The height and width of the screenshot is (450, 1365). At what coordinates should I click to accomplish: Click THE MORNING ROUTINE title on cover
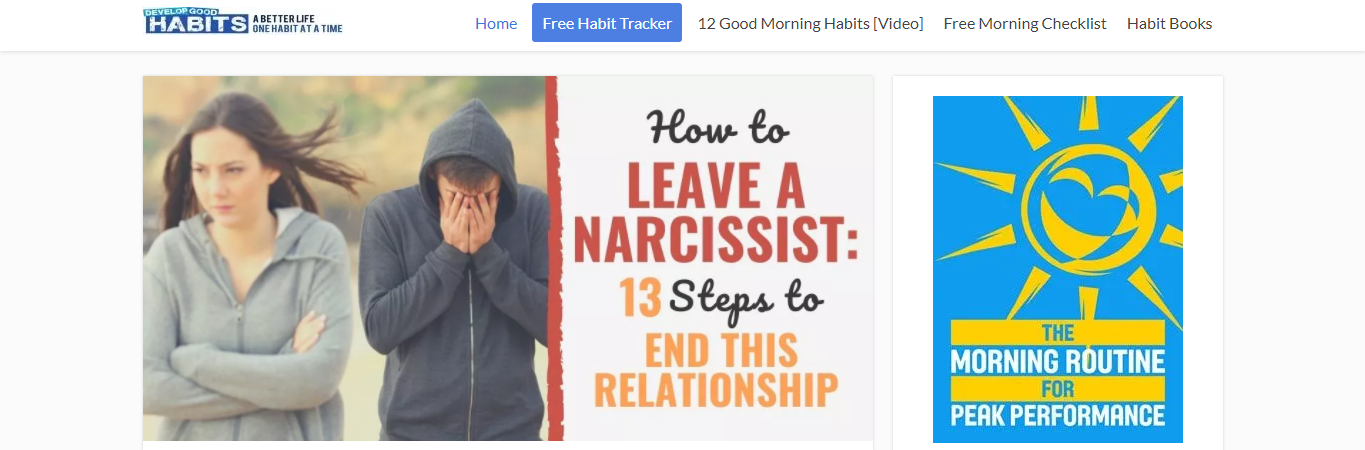coord(1058,348)
